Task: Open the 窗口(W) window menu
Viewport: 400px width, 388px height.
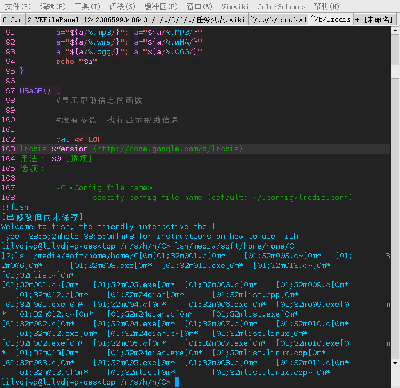Action: (199, 6)
